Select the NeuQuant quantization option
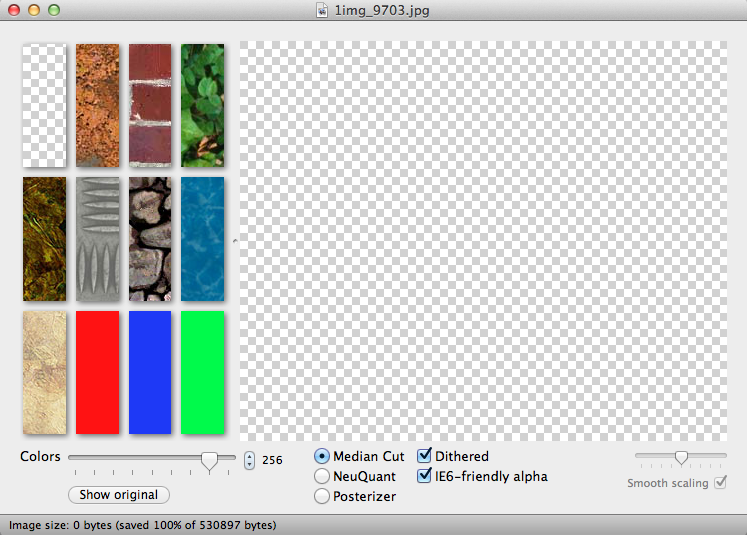 pos(322,476)
